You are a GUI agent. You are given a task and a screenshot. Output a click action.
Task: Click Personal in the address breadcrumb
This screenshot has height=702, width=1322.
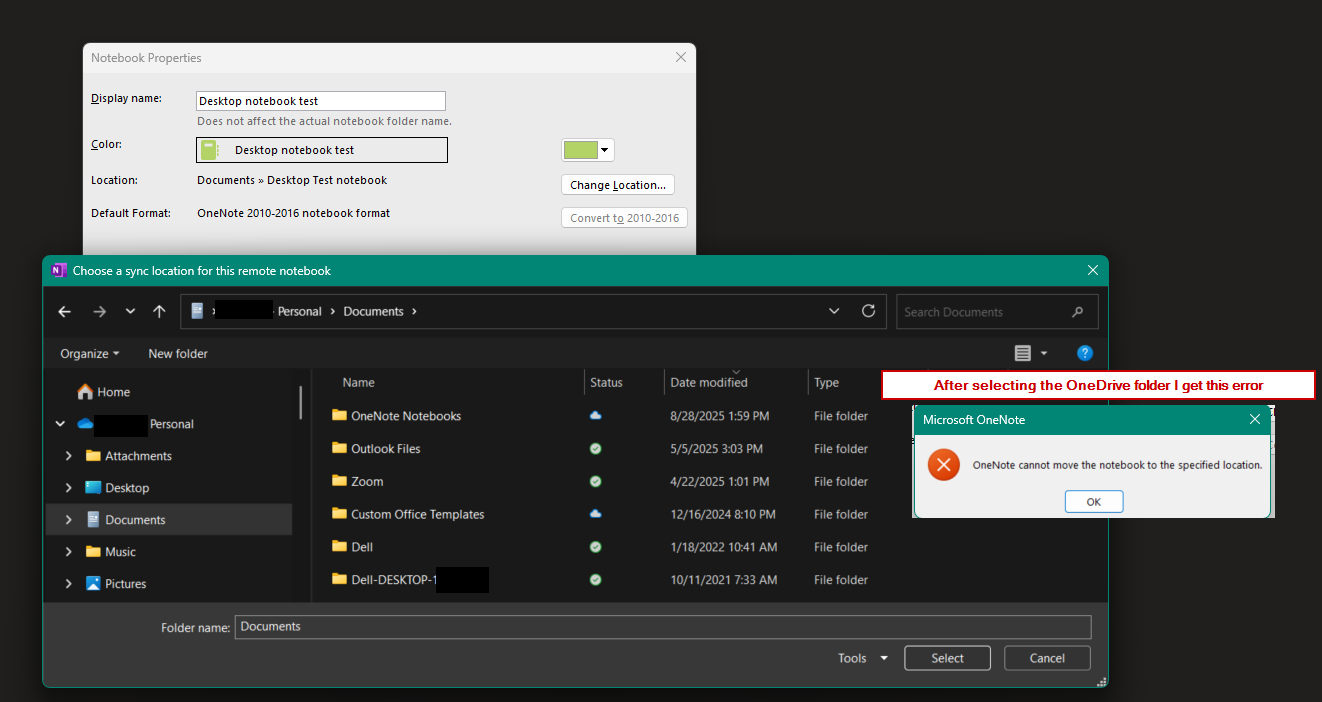300,312
